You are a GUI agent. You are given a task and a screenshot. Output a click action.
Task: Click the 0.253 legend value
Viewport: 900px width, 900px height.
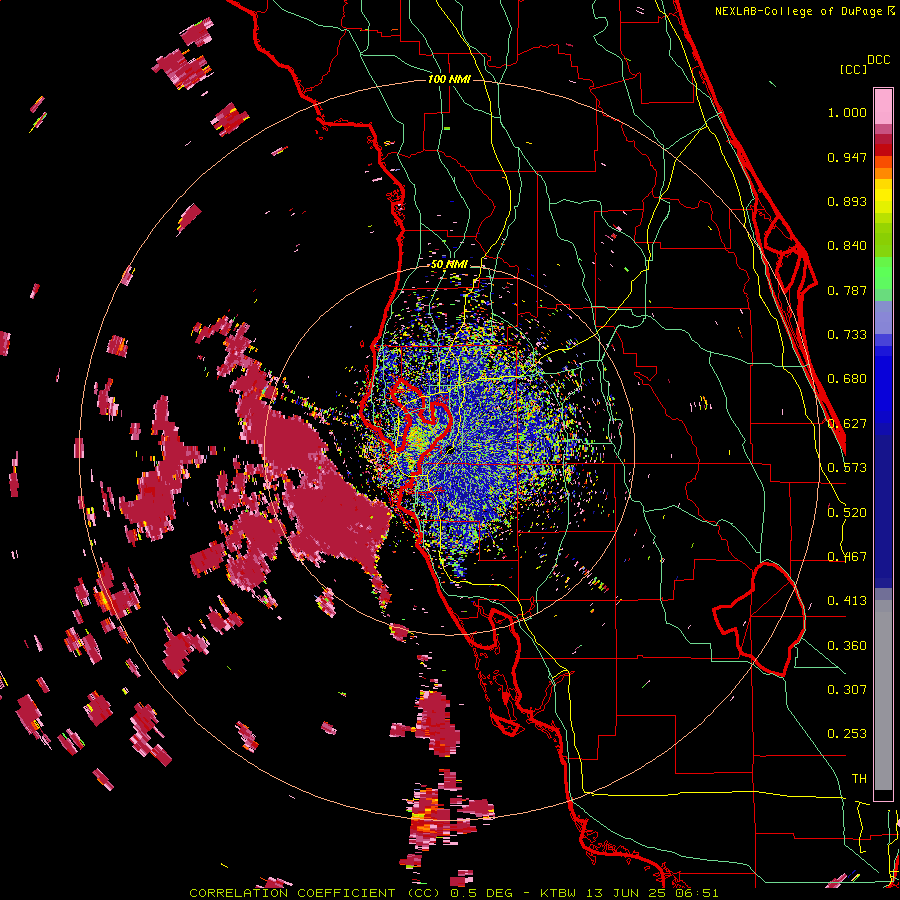847,734
